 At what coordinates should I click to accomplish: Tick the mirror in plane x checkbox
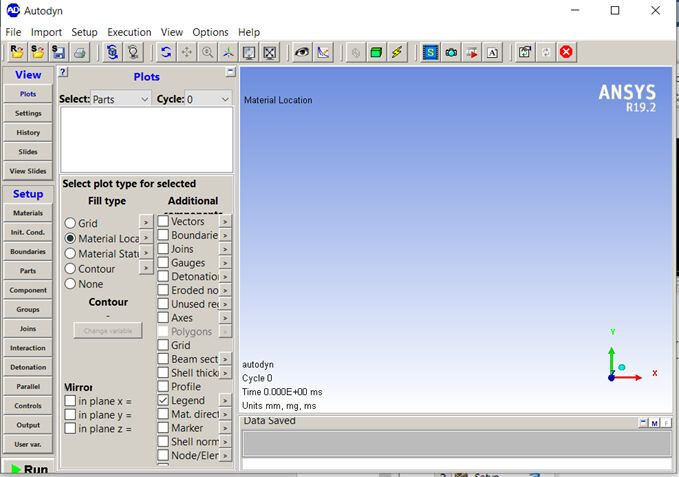pyautogui.click(x=70, y=401)
